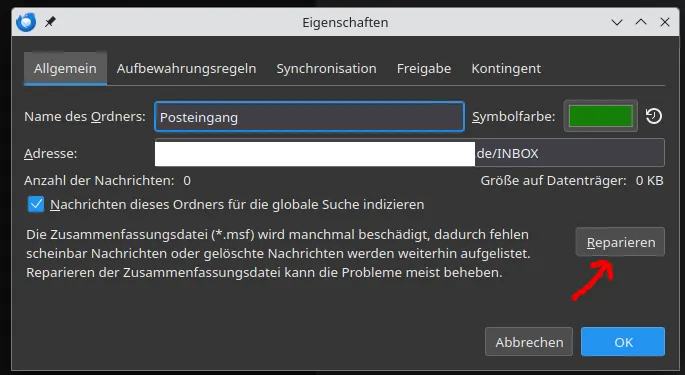Open the green Symbolfarbe color picker

tap(601, 116)
